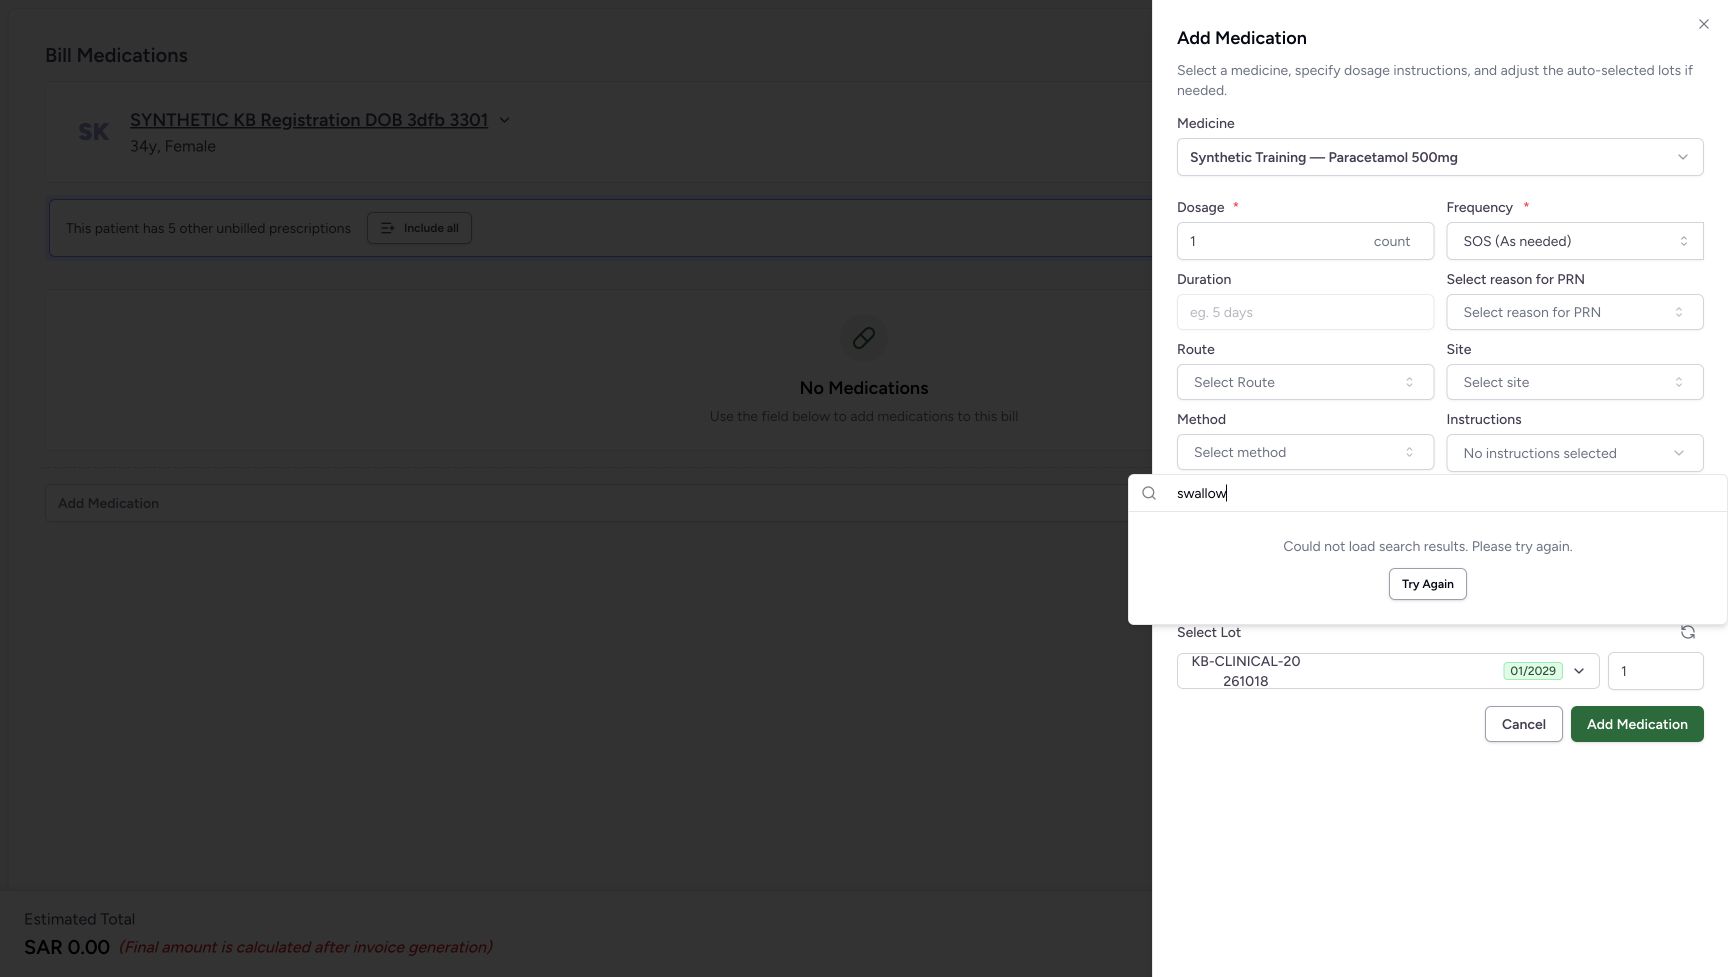1728x977 pixels.
Task: Click the Select Lot label
Action: pyautogui.click(x=1208, y=632)
